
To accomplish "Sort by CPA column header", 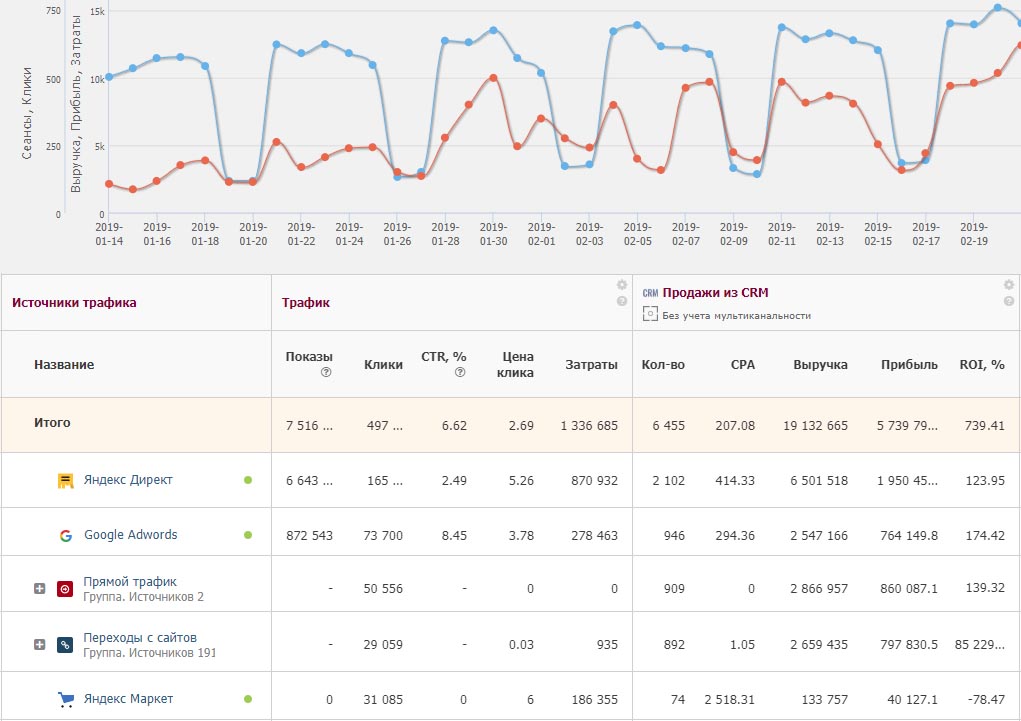I will point(742,364).
